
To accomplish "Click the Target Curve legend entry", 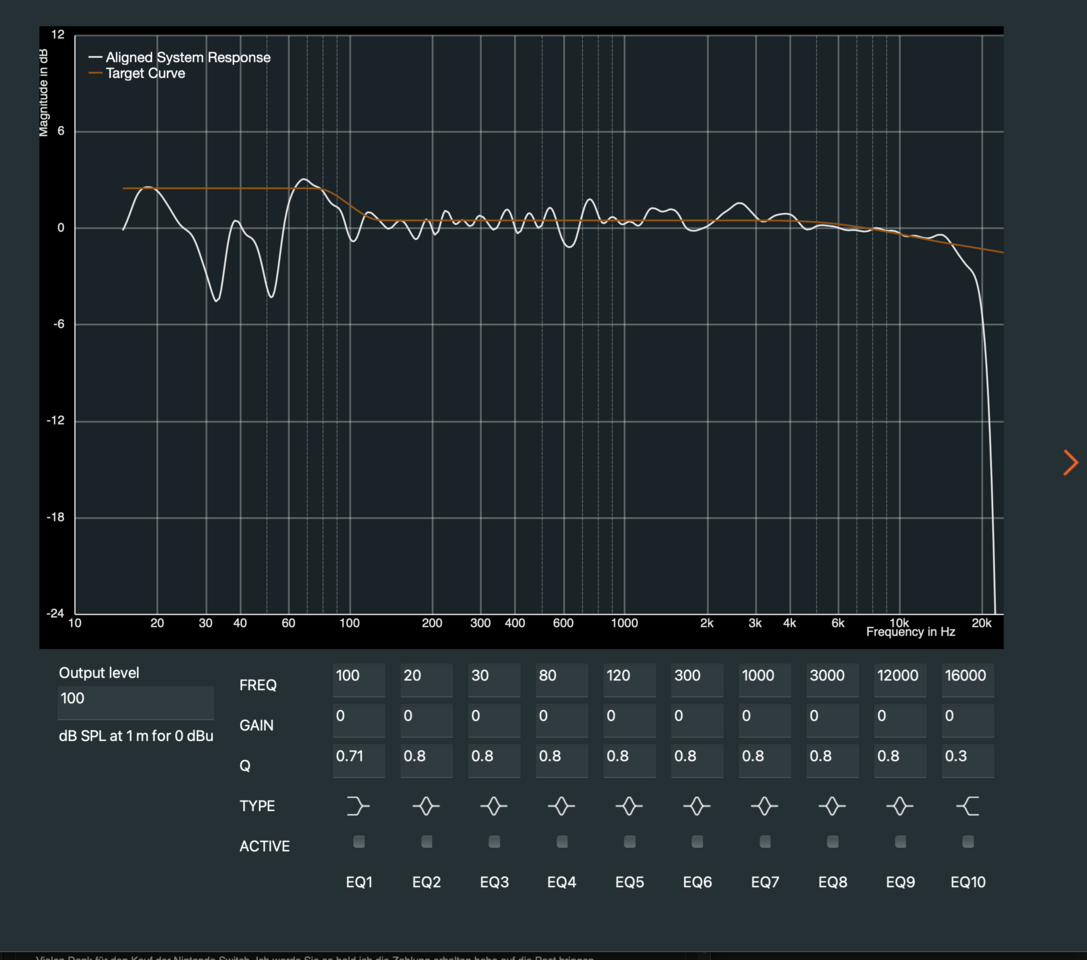I will click(x=137, y=73).
